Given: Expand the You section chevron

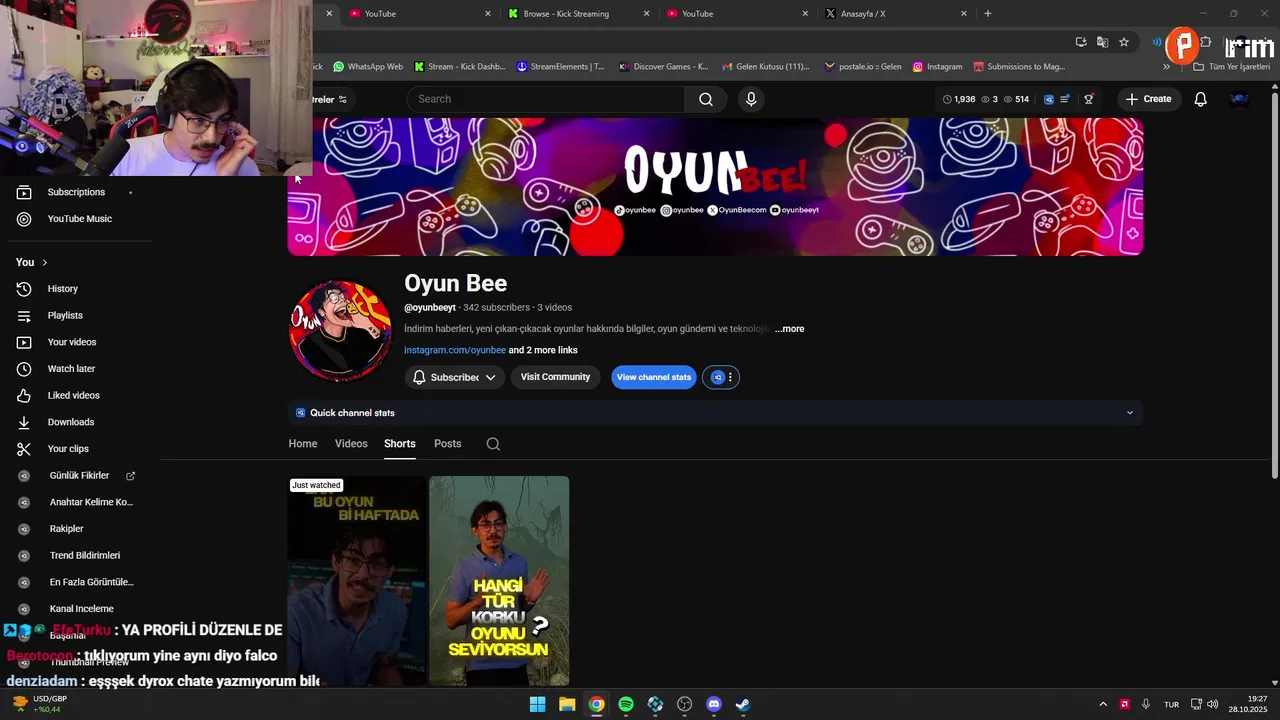Looking at the screenshot, I should point(44,262).
